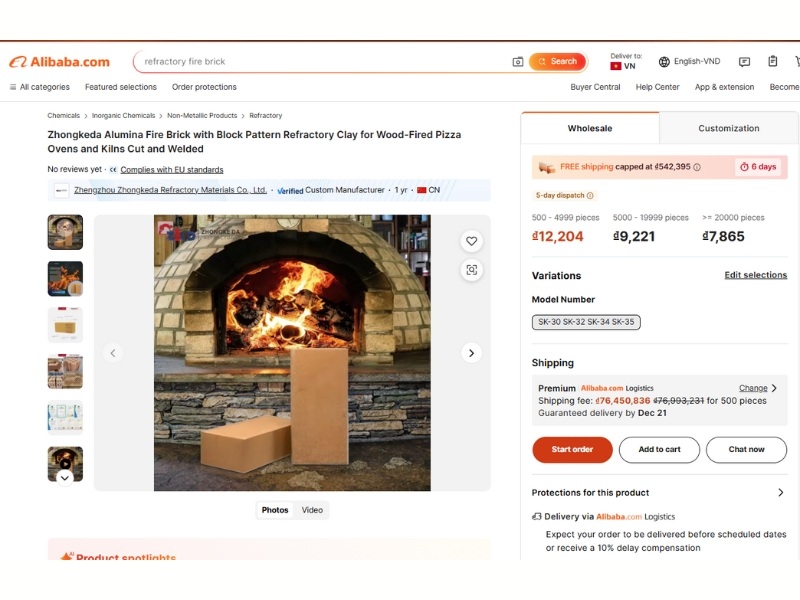Click the refractory fire brick search field
Viewport: 800px width, 600px height.
pyautogui.click(x=320, y=62)
